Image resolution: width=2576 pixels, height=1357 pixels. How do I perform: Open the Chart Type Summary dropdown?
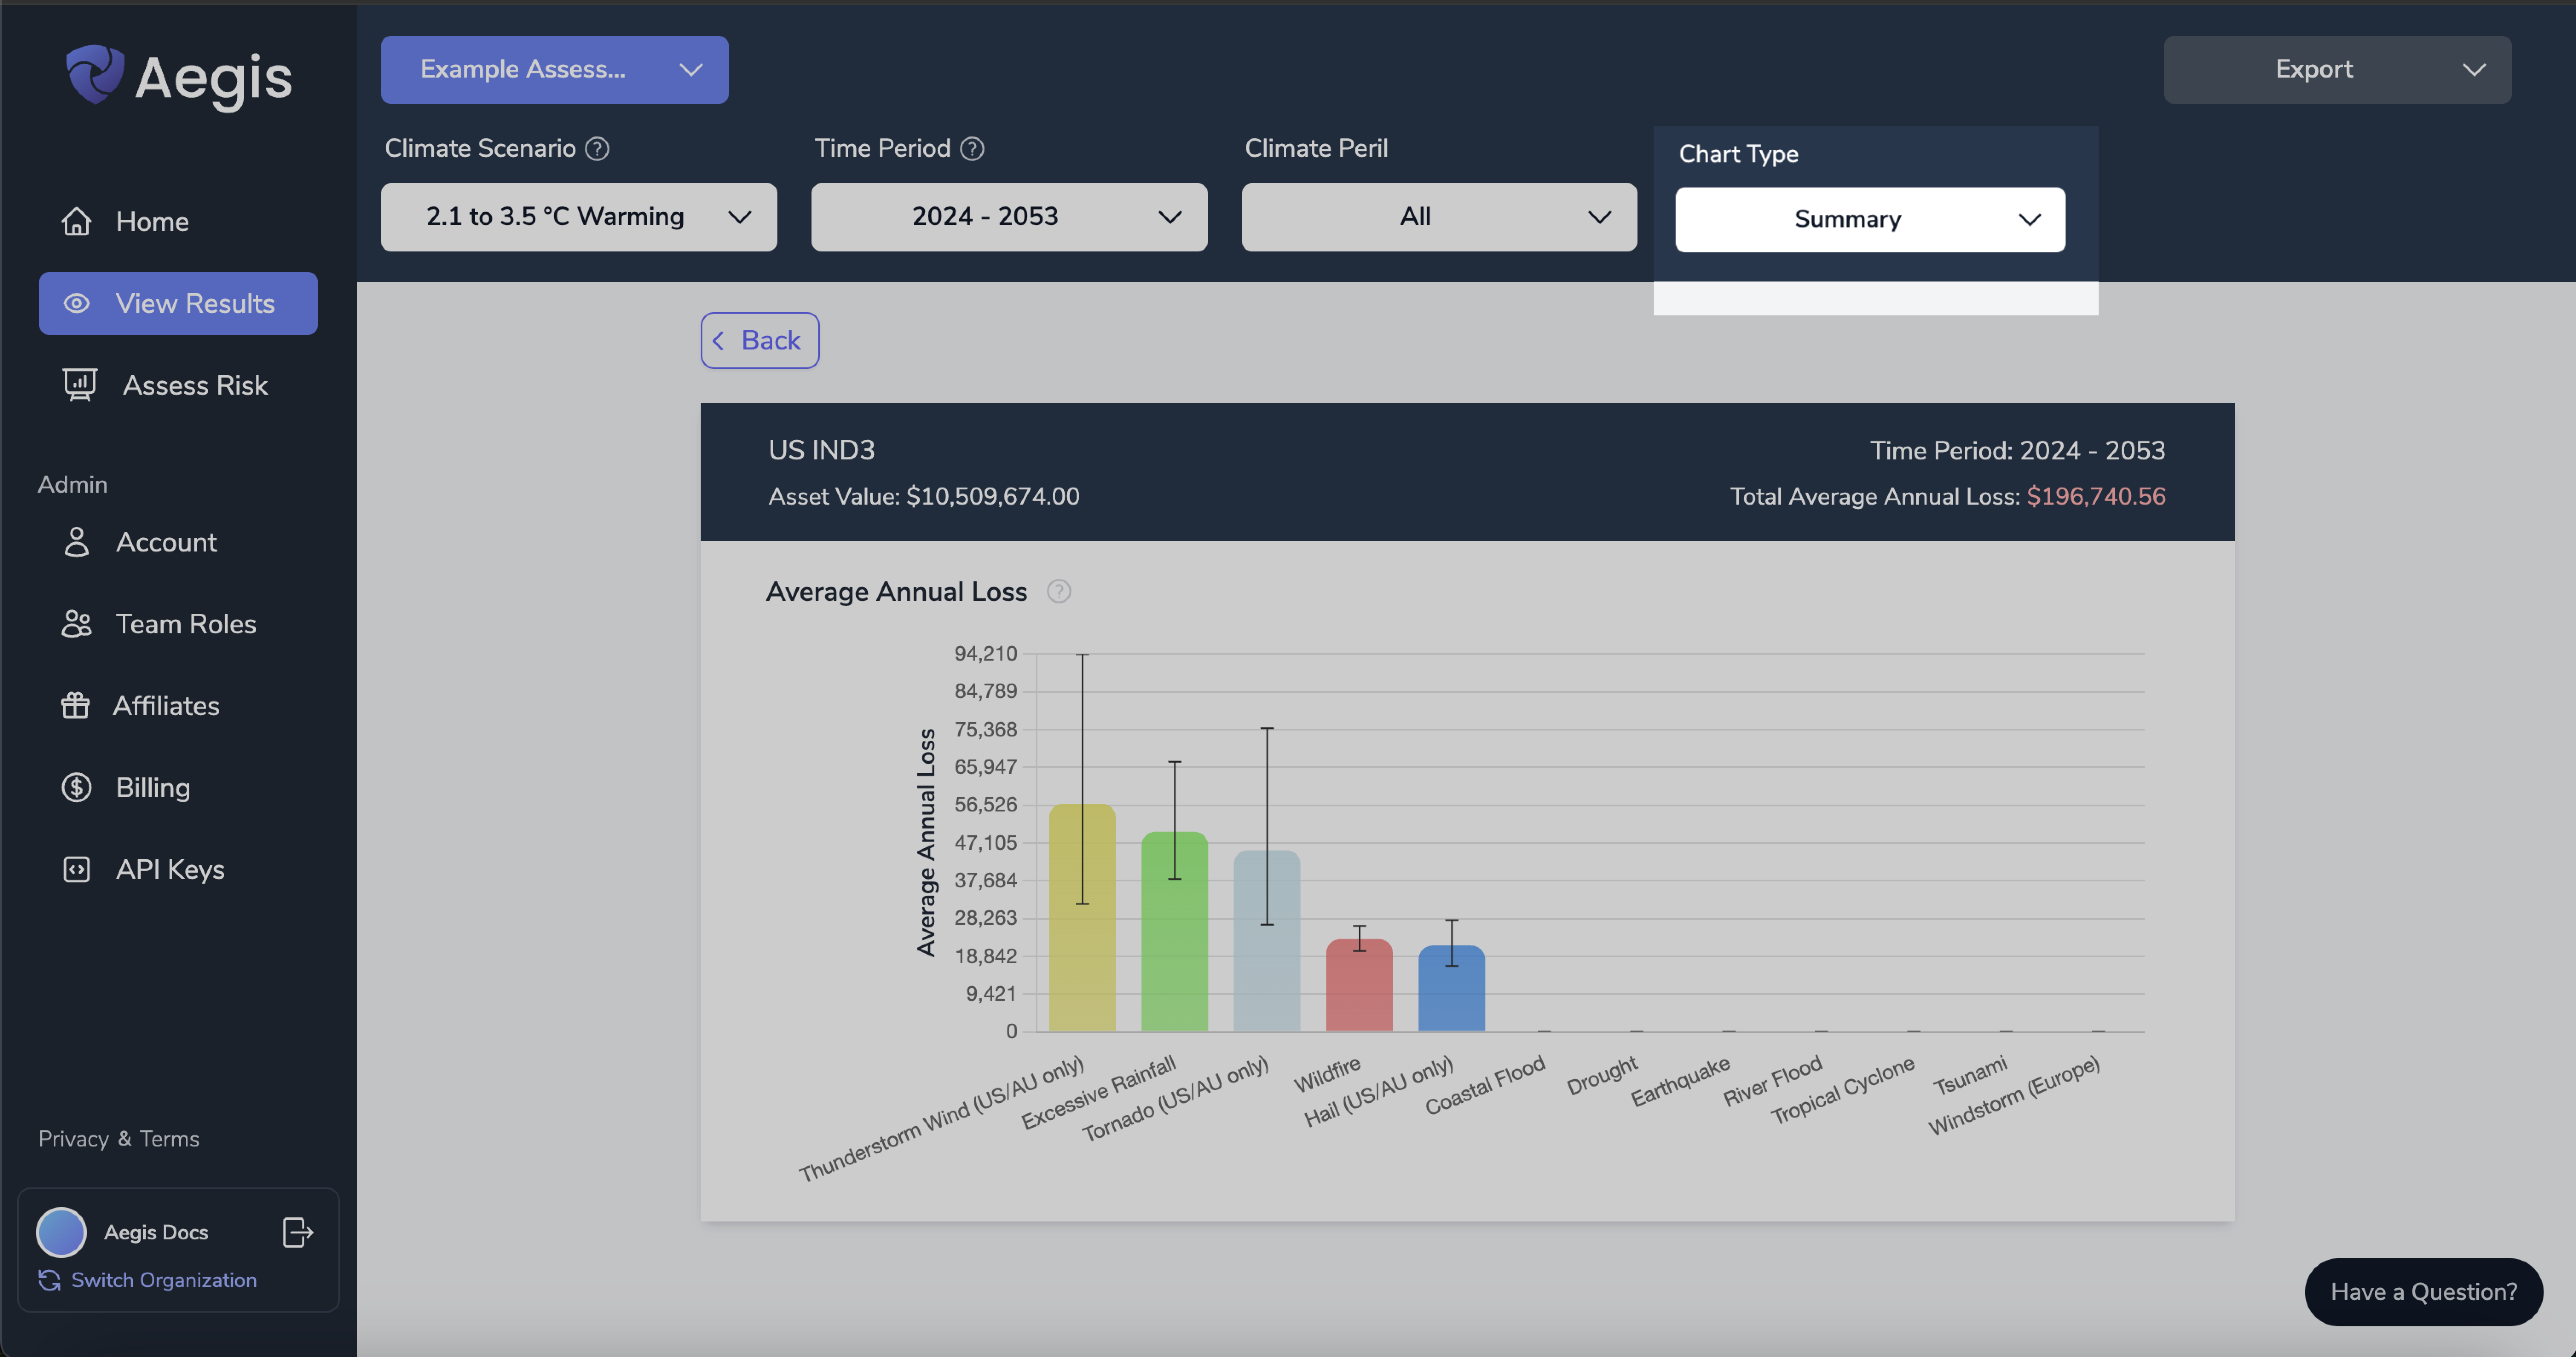(1870, 220)
